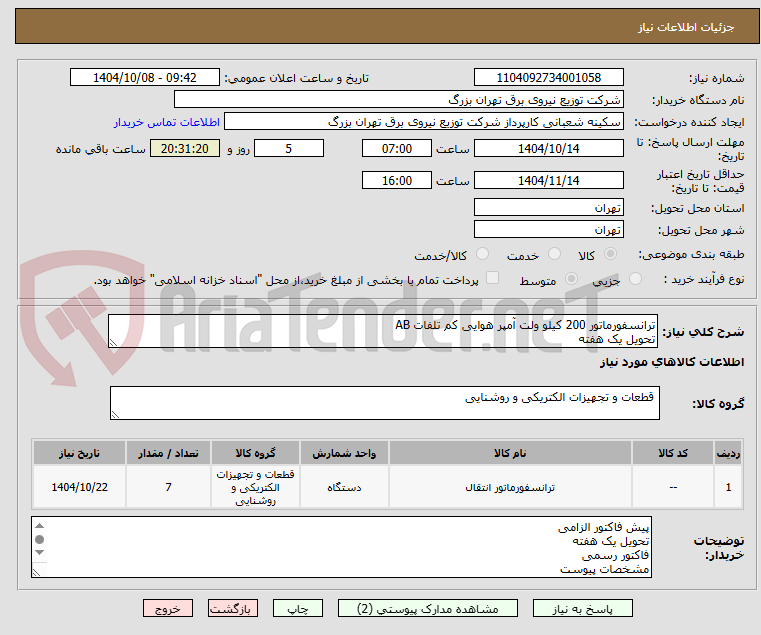This screenshot has height=635, width=761.
Task: Click the بازگشت back button
Action: (233, 608)
